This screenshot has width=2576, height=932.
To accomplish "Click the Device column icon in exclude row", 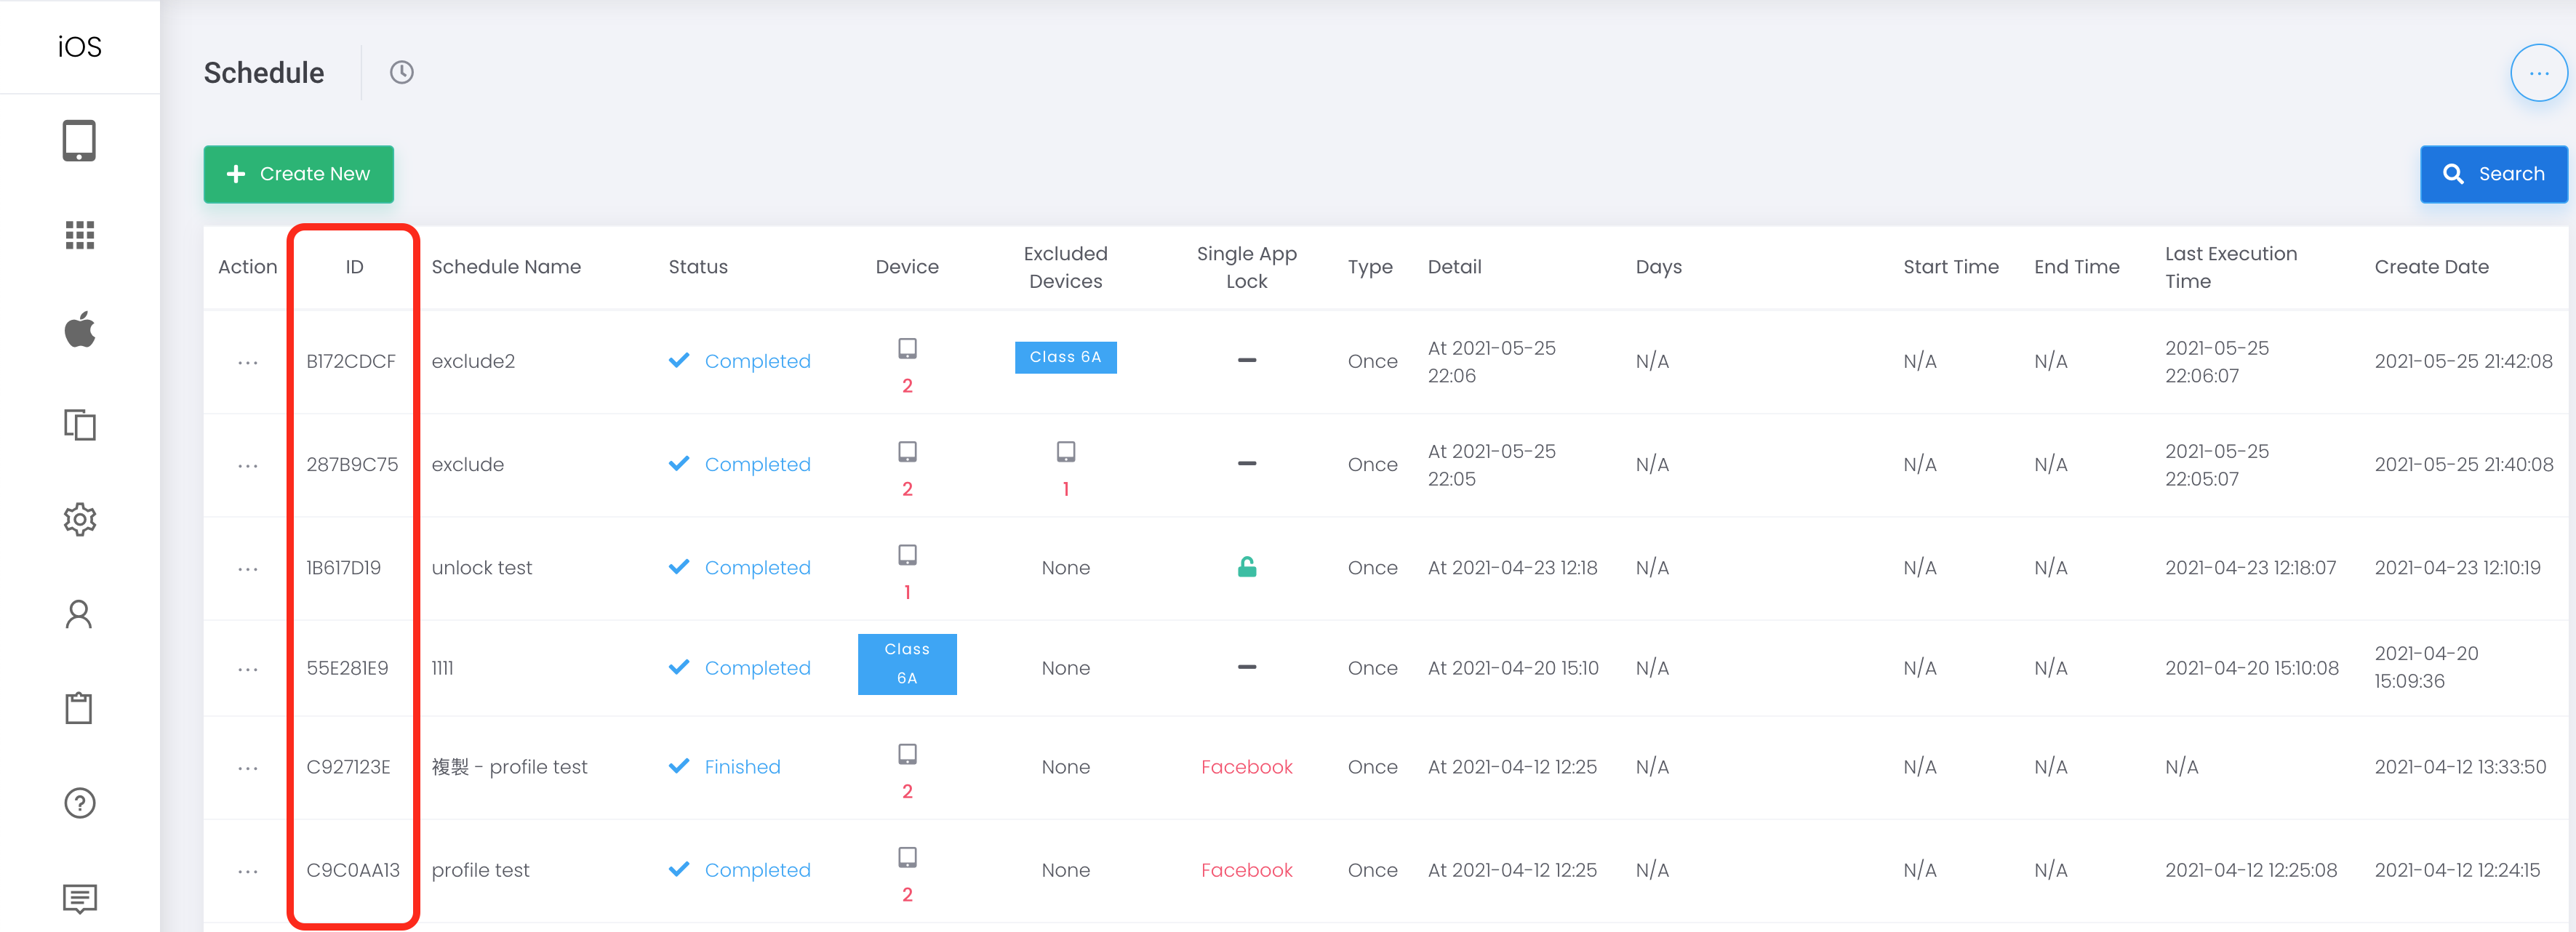I will tap(907, 452).
